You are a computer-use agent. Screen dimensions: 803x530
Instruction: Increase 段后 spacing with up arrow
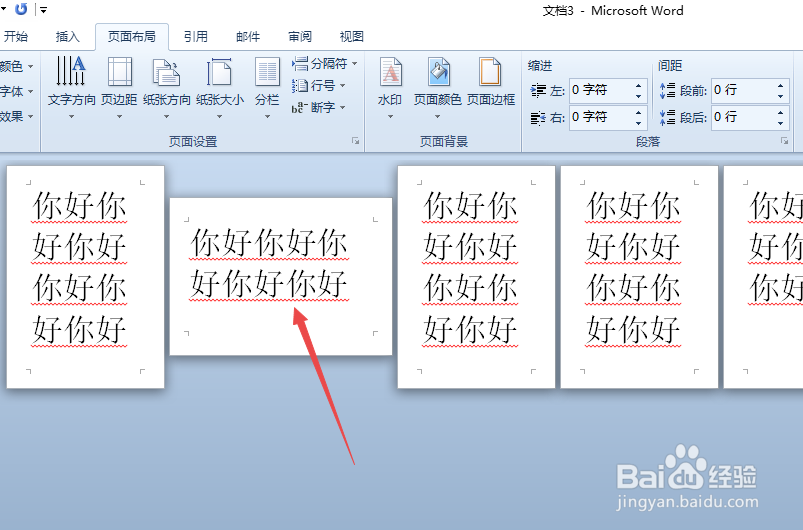coord(780,112)
